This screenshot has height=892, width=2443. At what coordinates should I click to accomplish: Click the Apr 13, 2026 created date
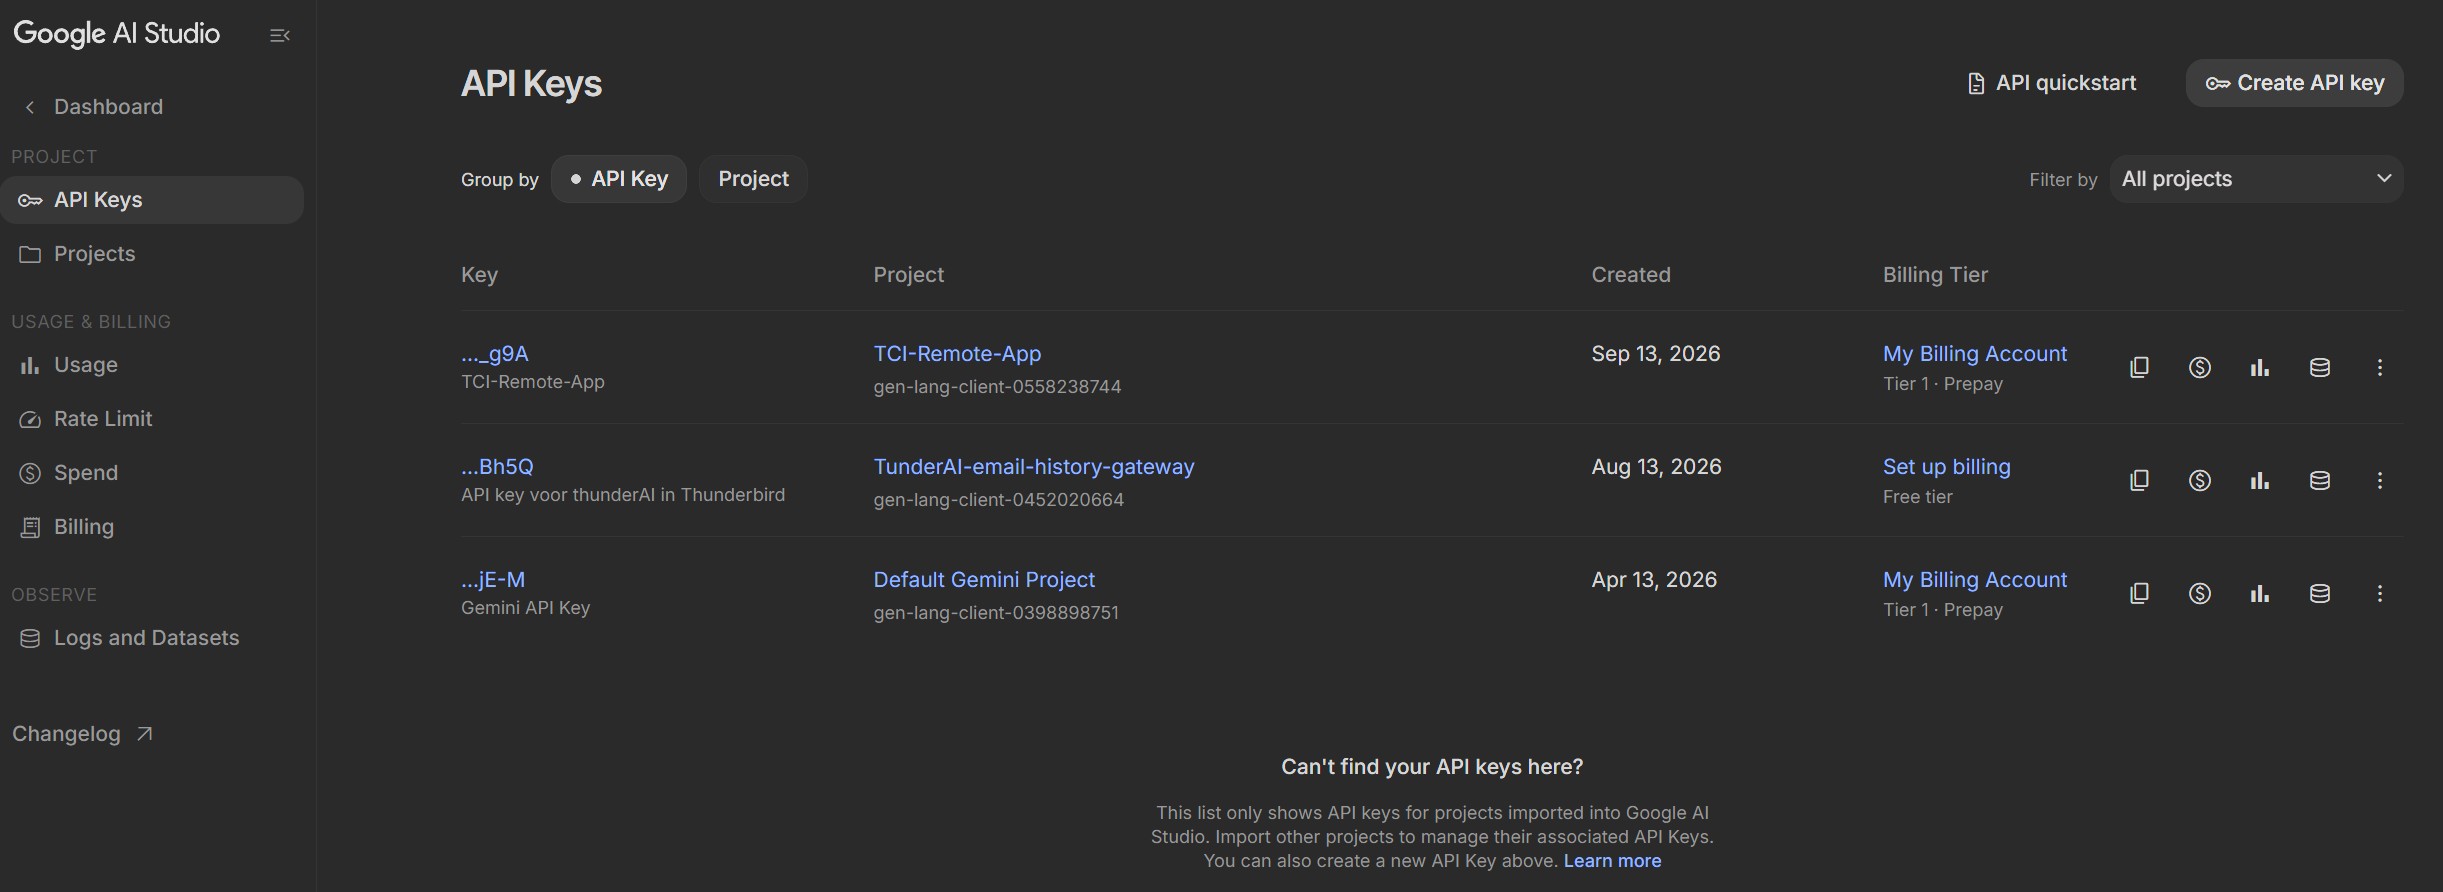[x=1654, y=580]
